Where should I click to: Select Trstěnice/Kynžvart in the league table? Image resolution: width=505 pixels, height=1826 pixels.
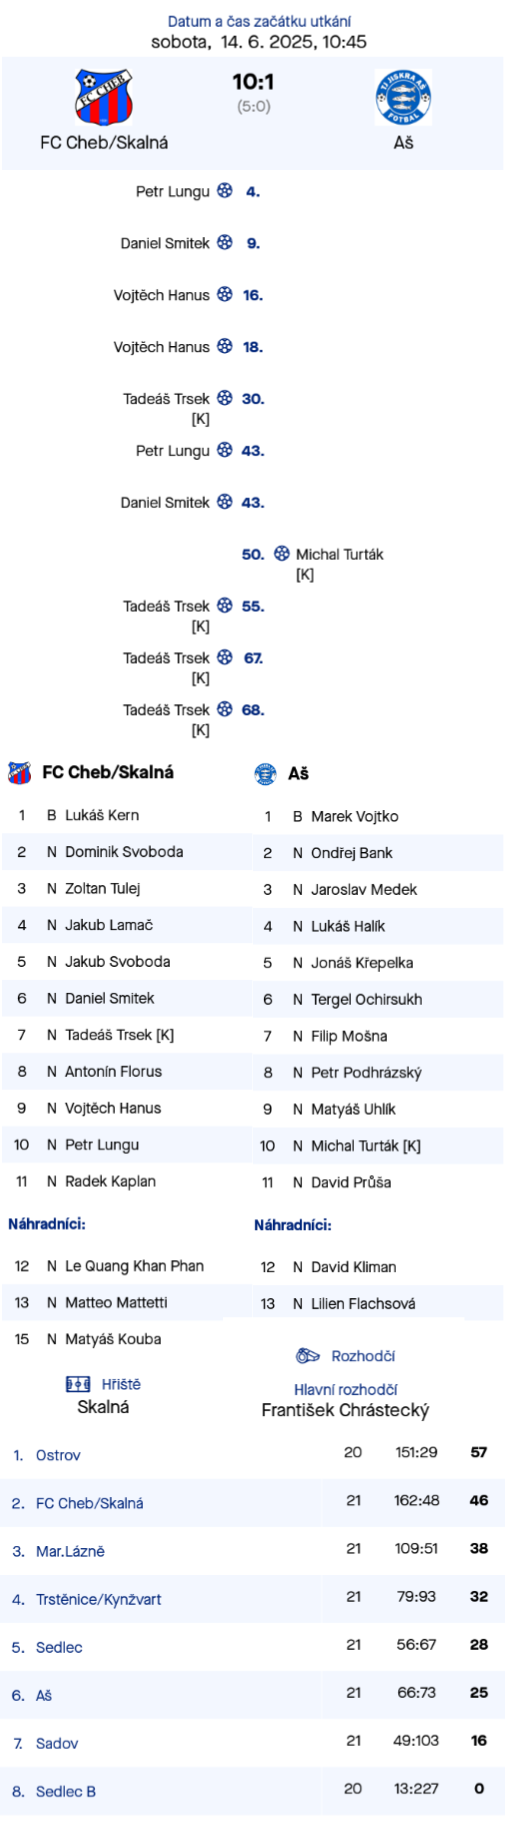pyautogui.click(x=98, y=1599)
